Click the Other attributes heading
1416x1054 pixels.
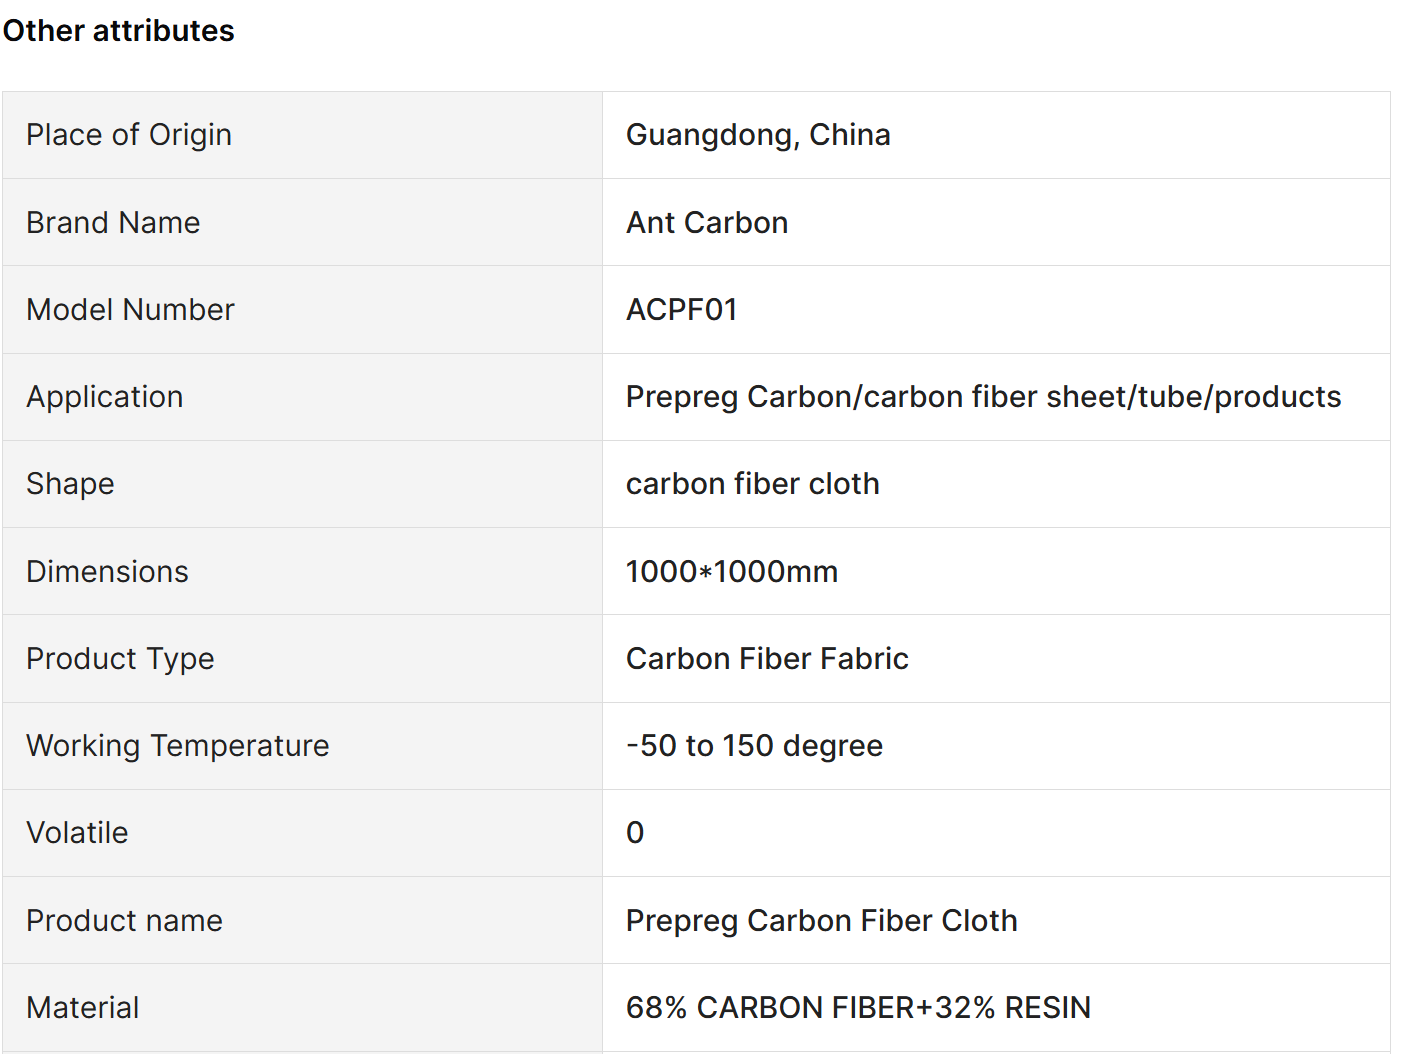[x=118, y=31]
